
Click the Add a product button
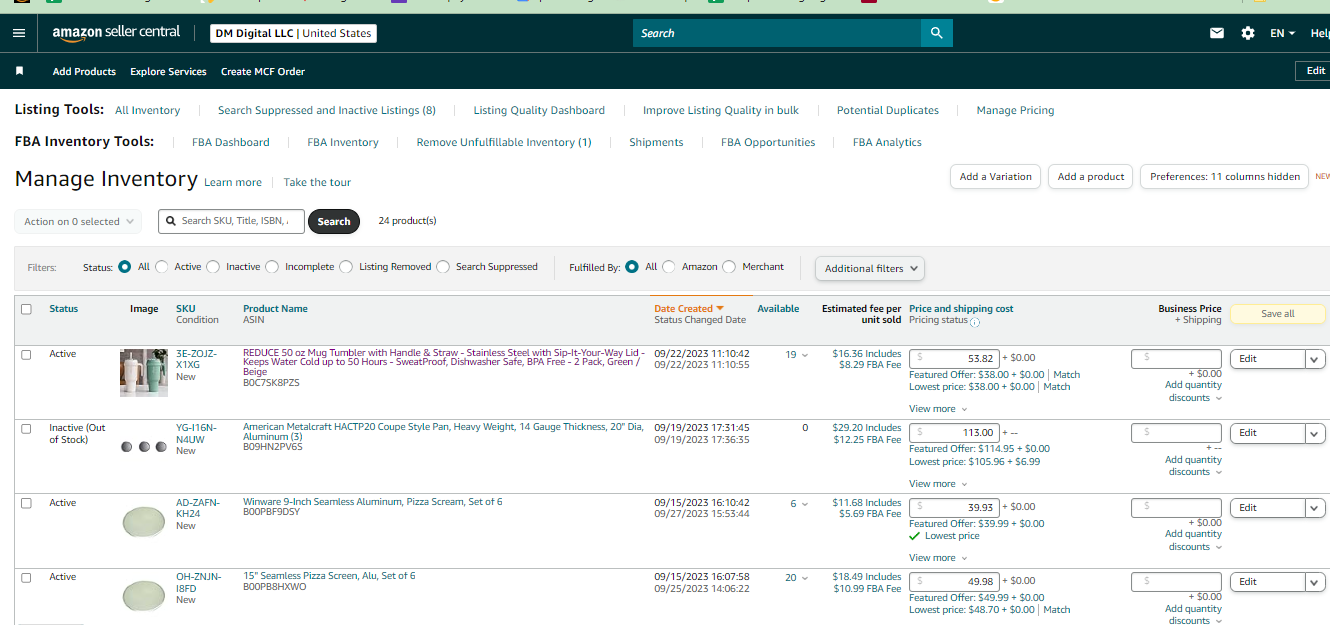click(1091, 177)
